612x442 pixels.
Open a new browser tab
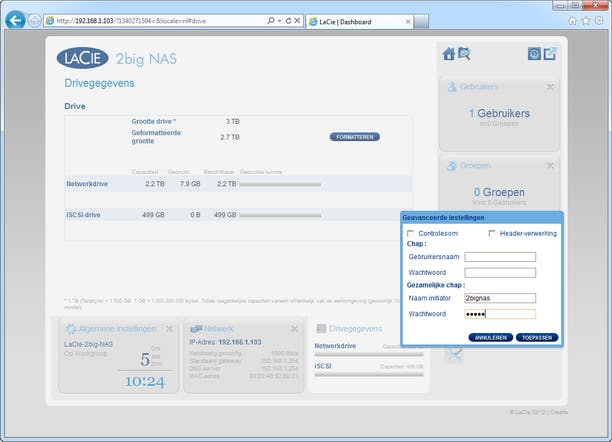[421, 22]
